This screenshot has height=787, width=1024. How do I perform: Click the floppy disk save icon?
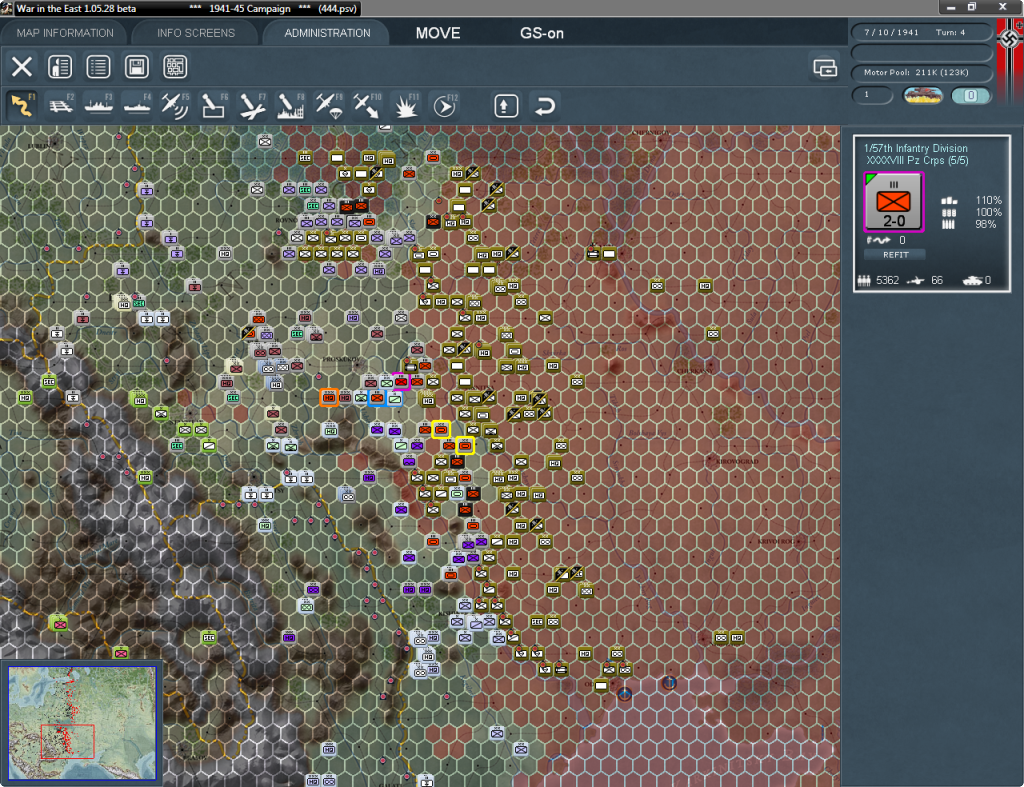pos(136,67)
